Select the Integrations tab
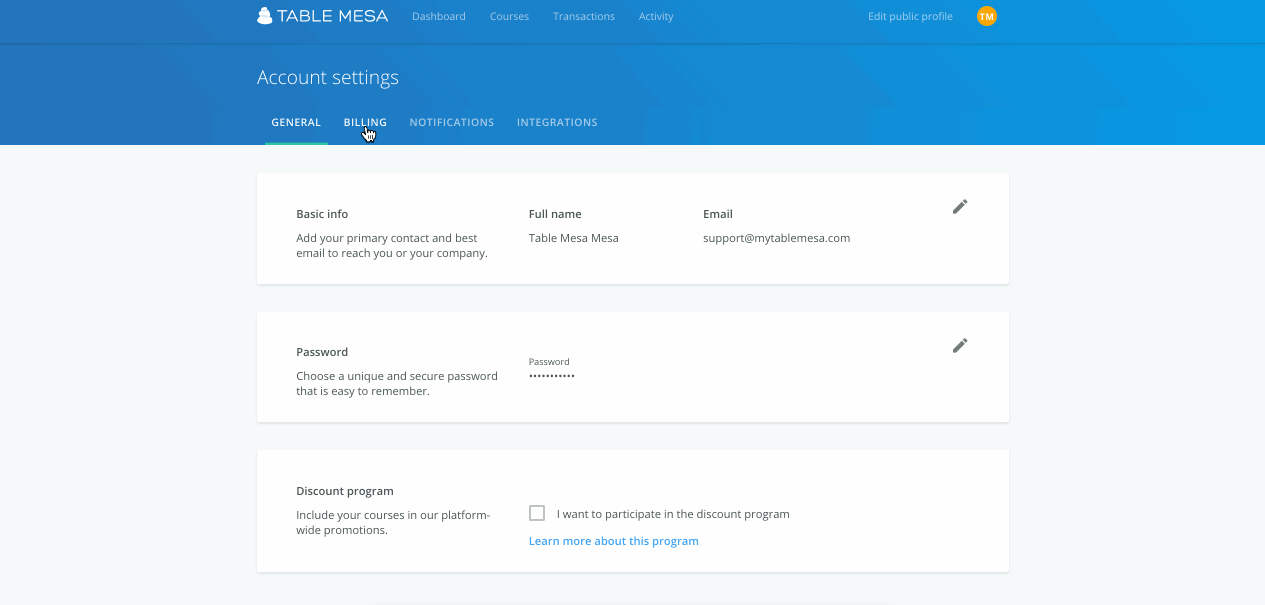The width and height of the screenshot is (1265, 605). coord(557,122)
